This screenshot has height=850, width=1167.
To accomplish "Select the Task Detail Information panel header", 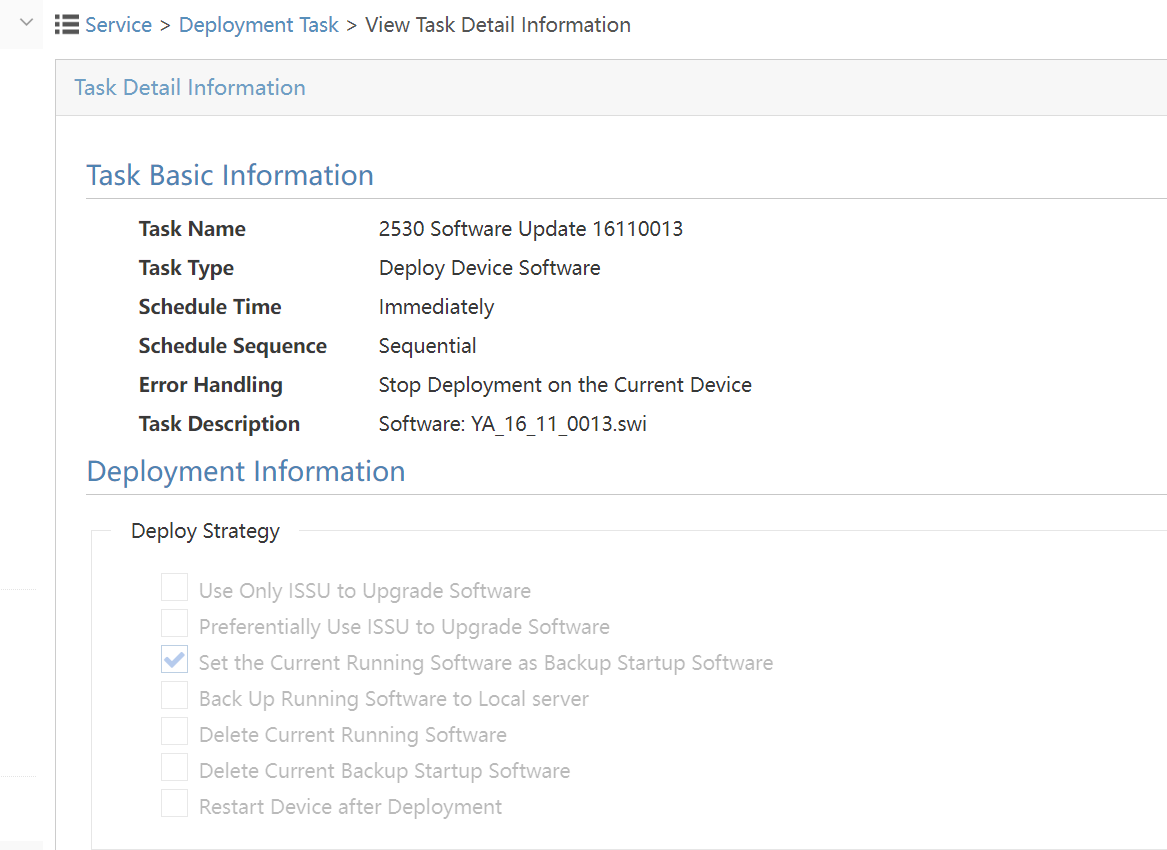I will point(190,88).
